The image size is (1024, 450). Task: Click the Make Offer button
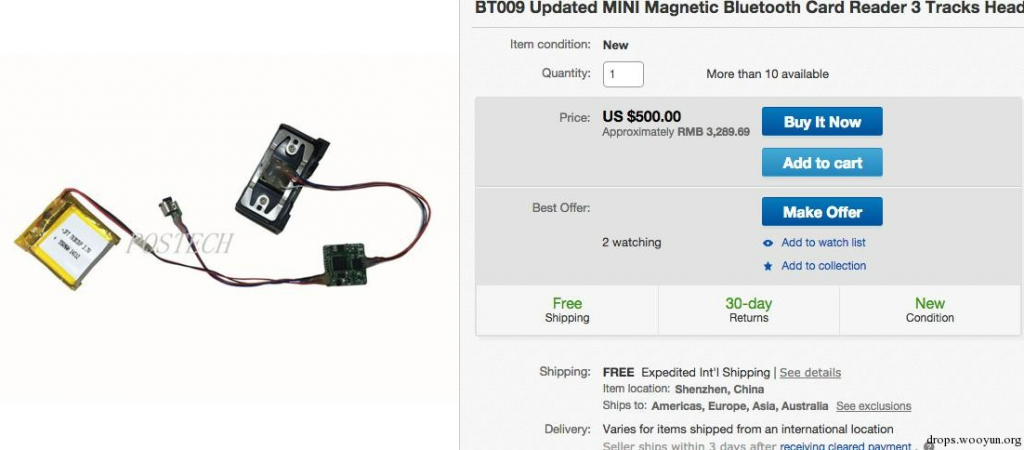click(x=822, y=212)
